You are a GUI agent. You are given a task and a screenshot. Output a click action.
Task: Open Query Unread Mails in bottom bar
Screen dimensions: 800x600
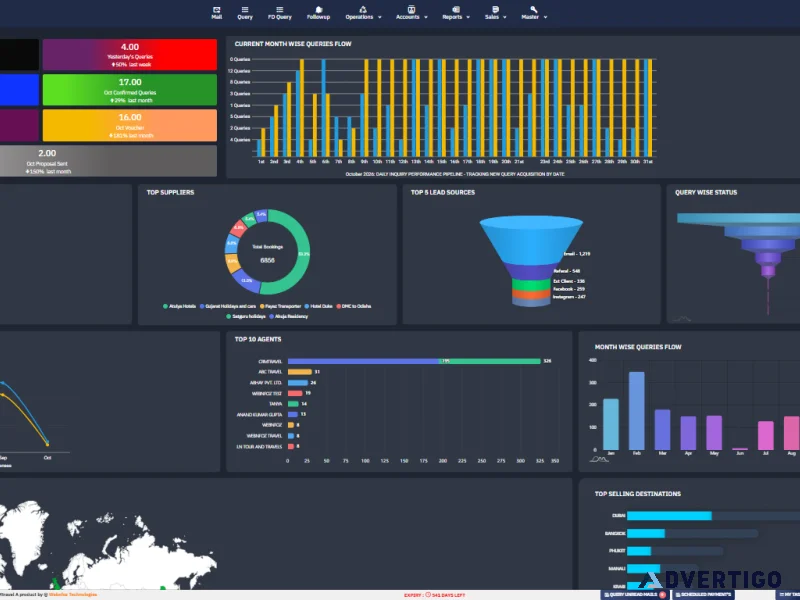(x=634, y=595)
